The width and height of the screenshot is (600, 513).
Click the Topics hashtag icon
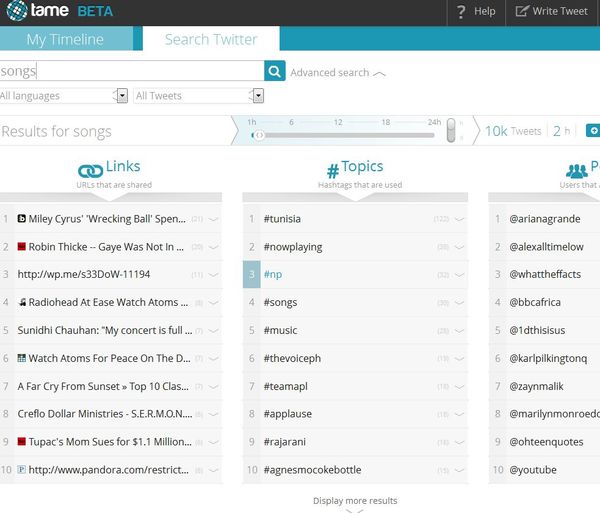pyautogui.click(x=332, y=171)
